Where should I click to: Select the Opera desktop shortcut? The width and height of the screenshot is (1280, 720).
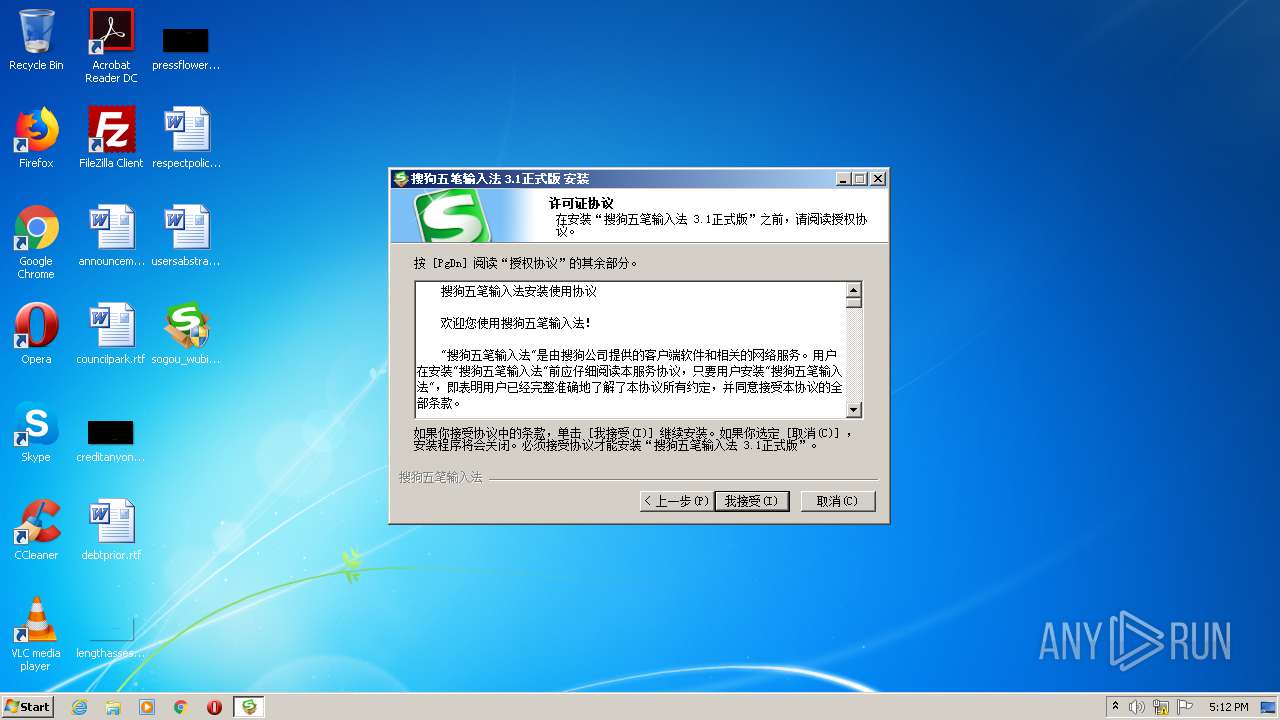coord(36,334)
